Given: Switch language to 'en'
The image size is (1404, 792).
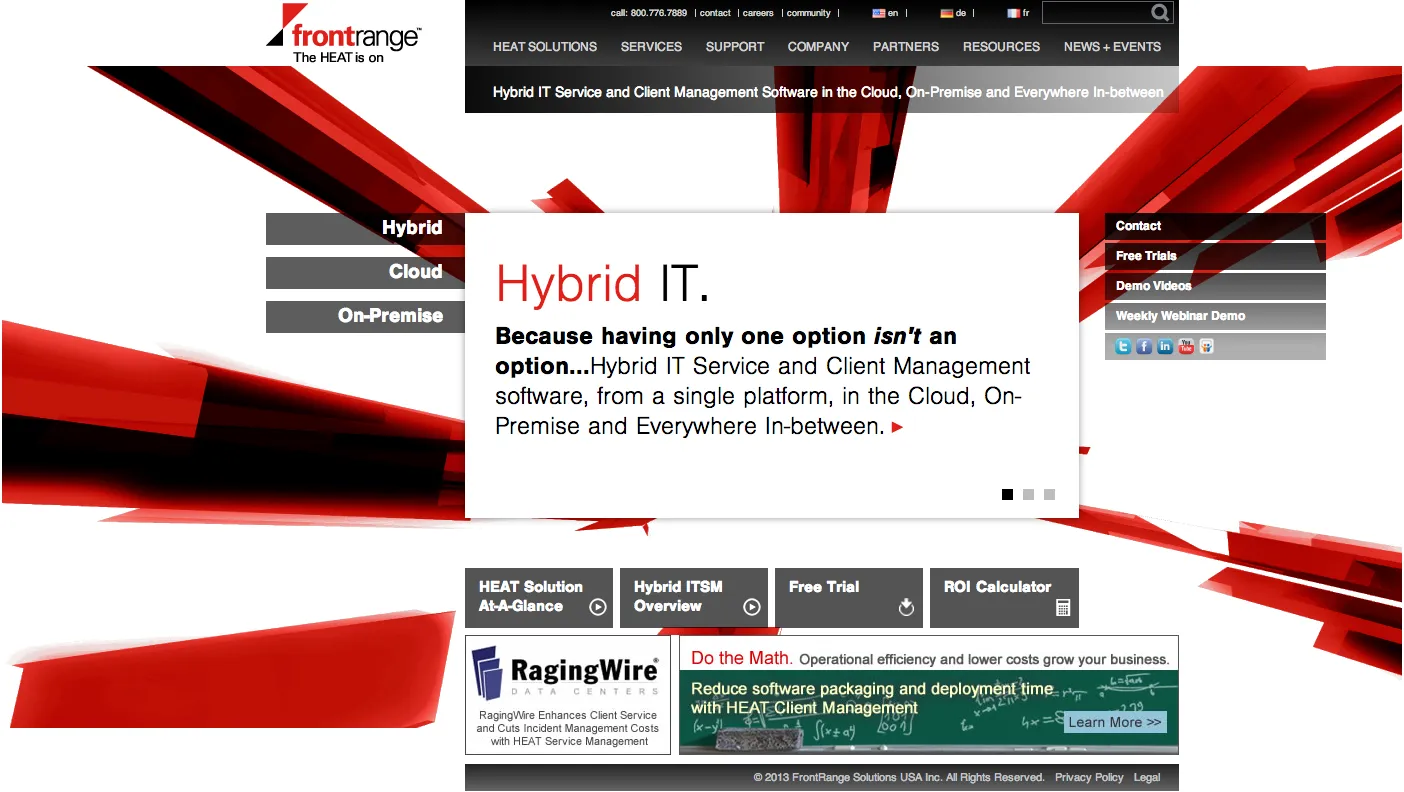Looking at the screenshot, I should tap(893, 13).
